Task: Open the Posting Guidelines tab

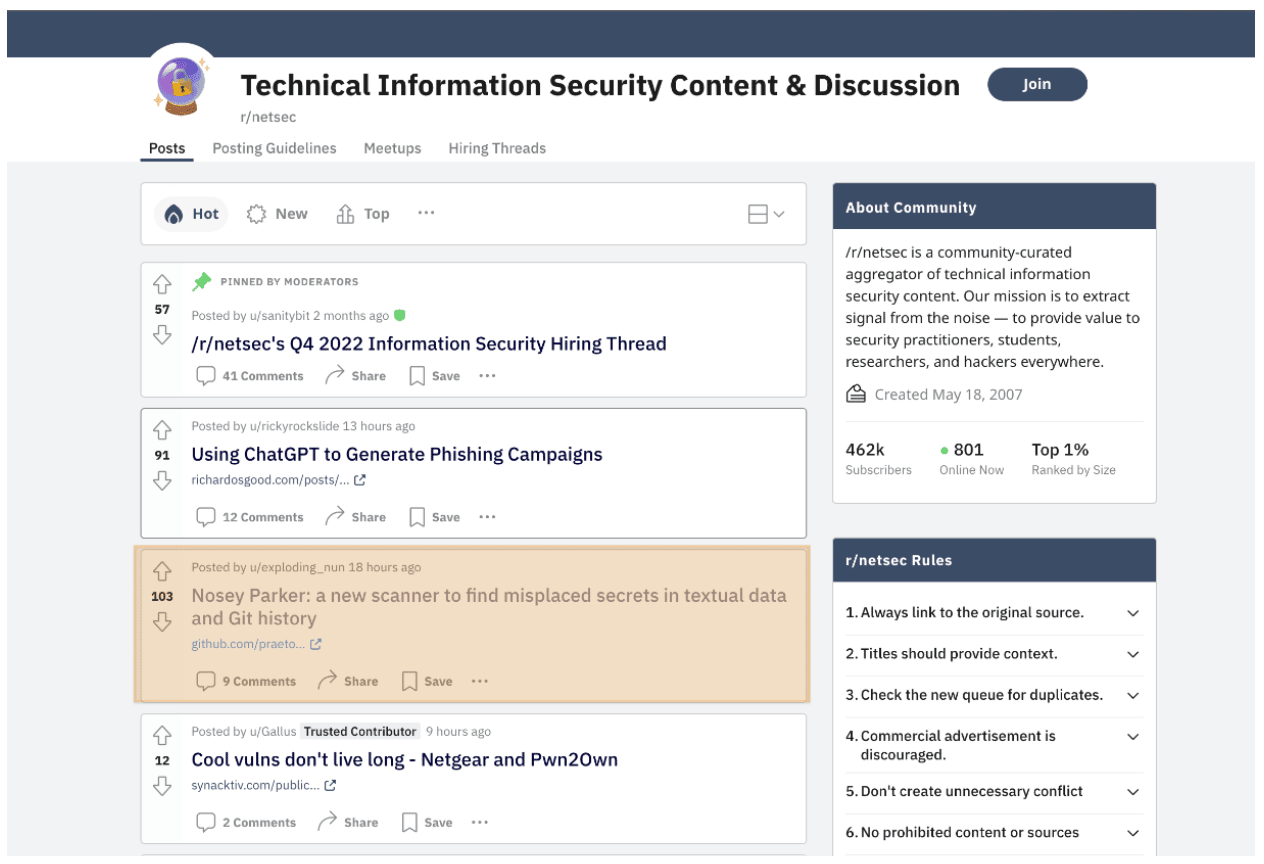Action: tap(274, 148)
